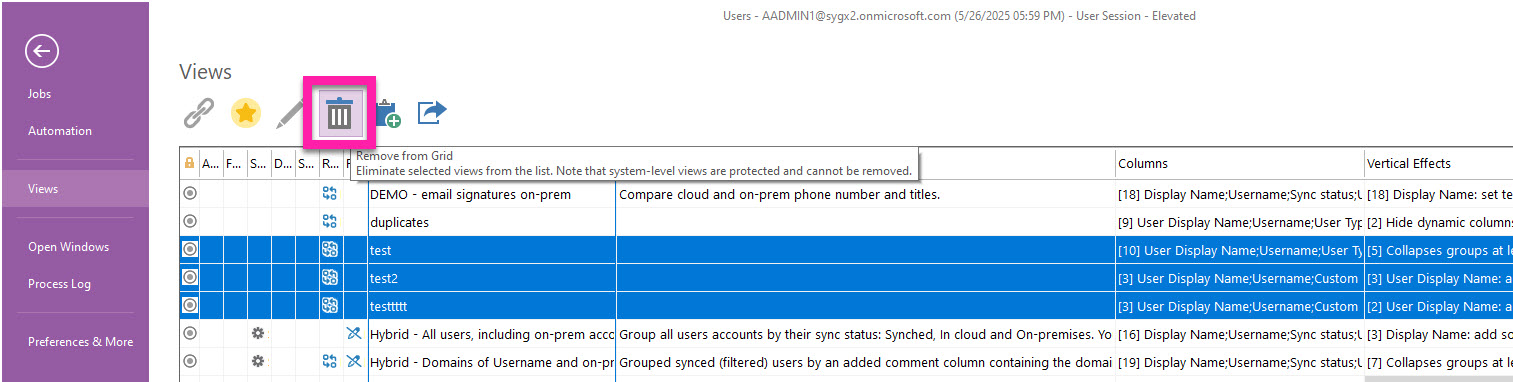This screenshot has width=1513, height=382.
Task: Click the blue share arrow export icon
Action: (x=432, y=112)
